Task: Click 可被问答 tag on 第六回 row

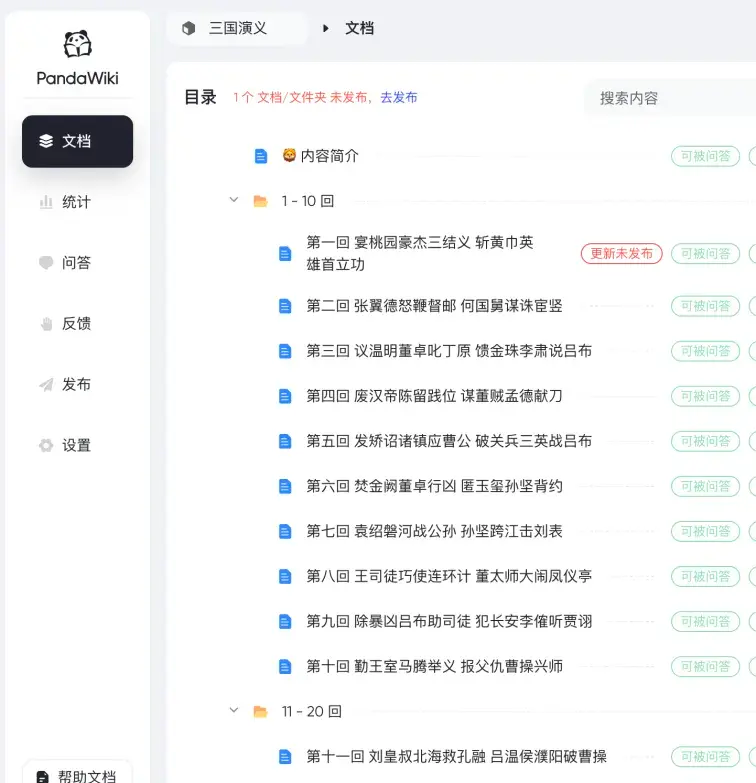Action: tap(705, 486)
